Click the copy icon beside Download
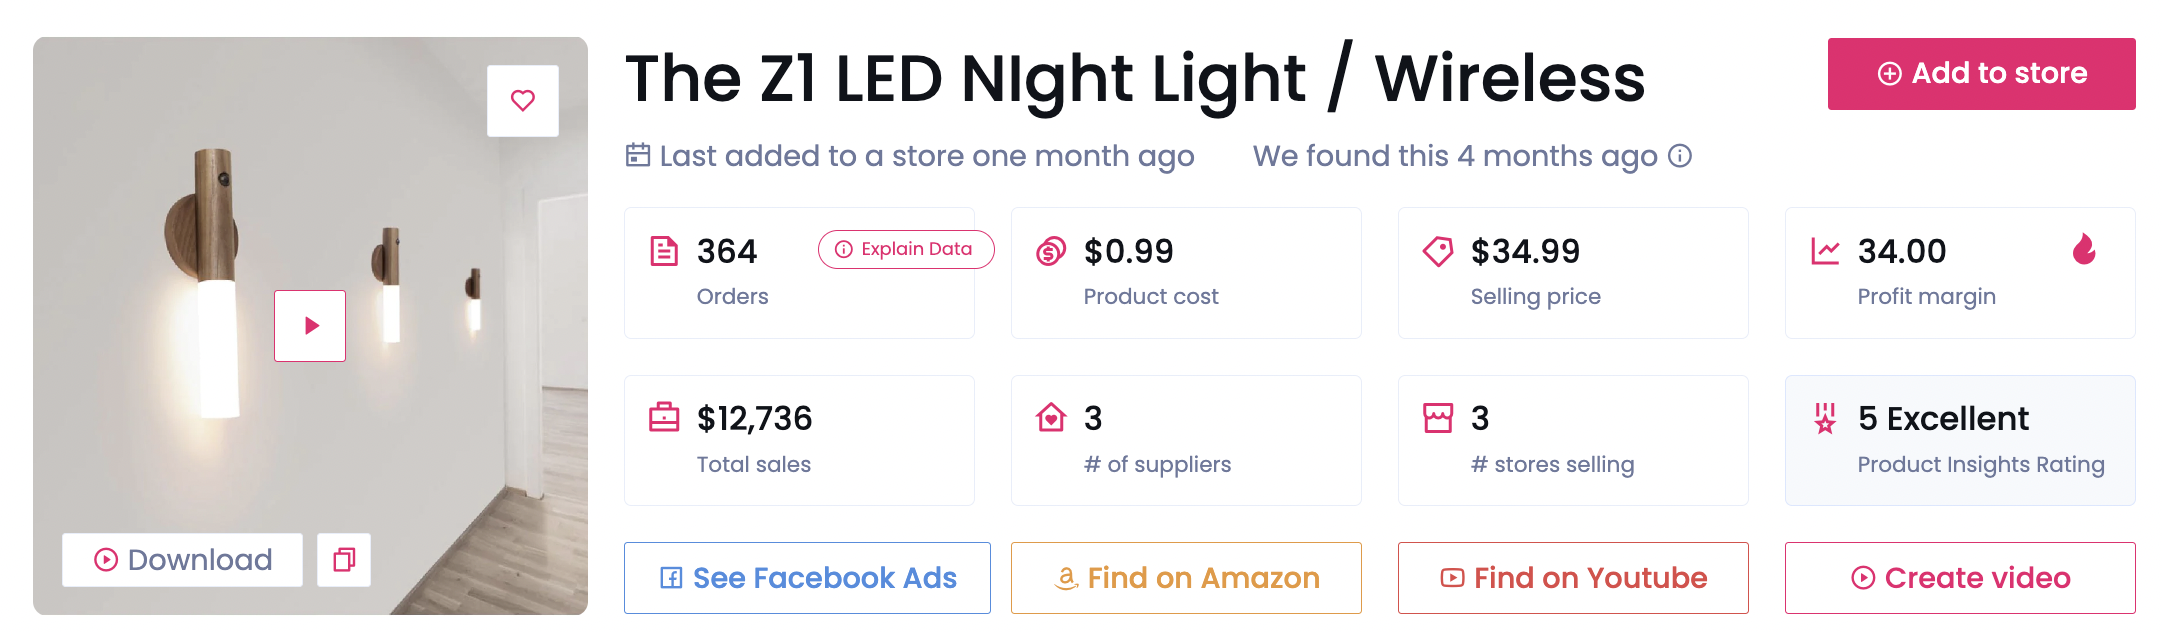 point(344,560)
